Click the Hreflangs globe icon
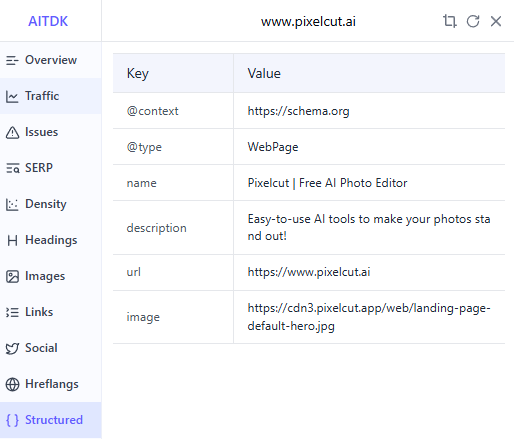 pos(12,384)
